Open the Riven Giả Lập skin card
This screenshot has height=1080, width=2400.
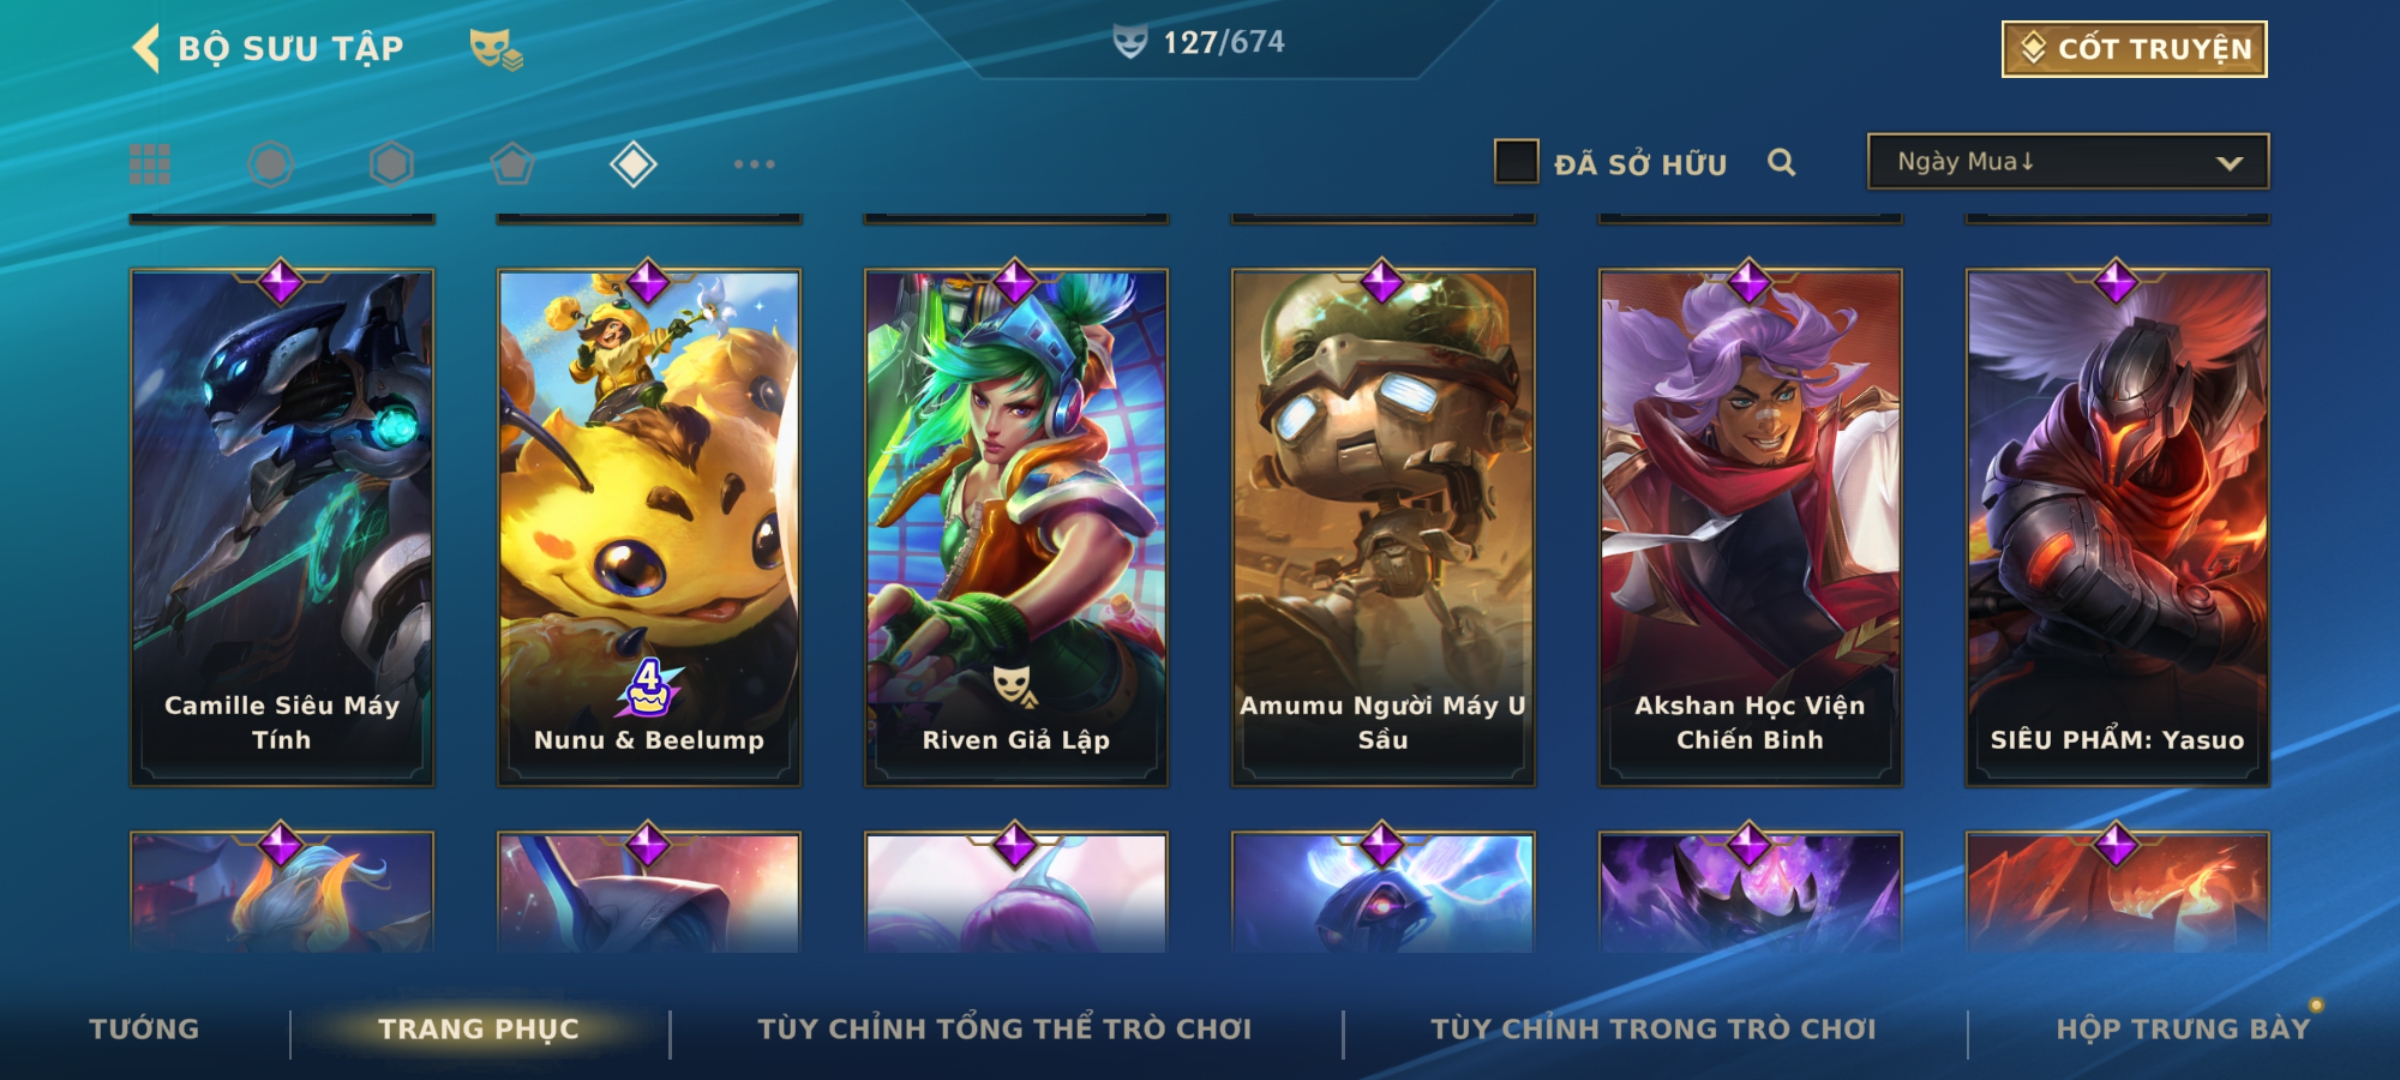click(1016, 527)
